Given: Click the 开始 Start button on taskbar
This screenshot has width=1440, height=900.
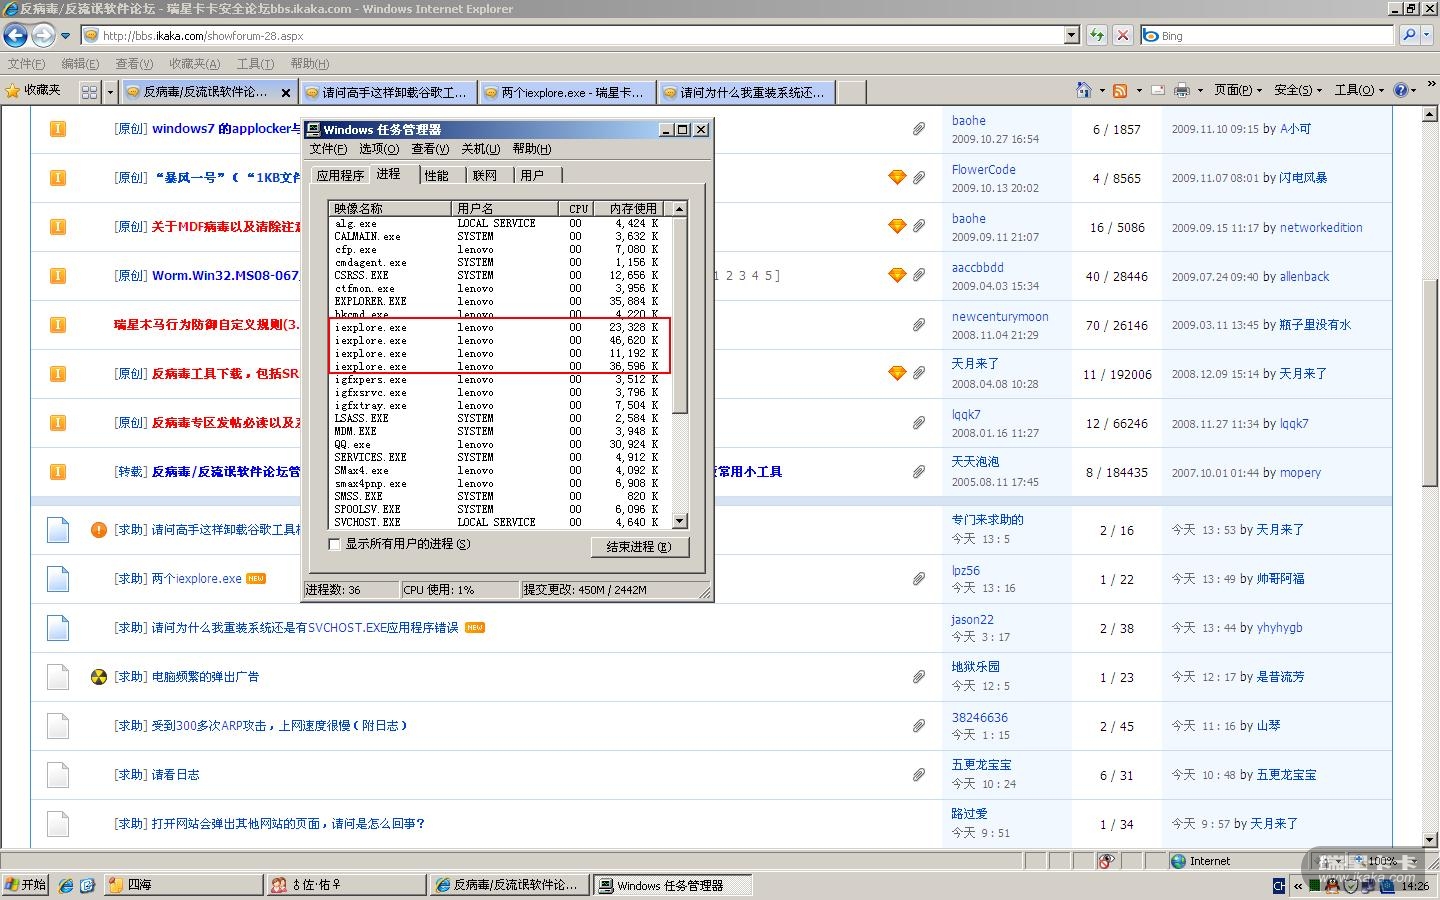Looking at the screenshot, I should [26, 885].
